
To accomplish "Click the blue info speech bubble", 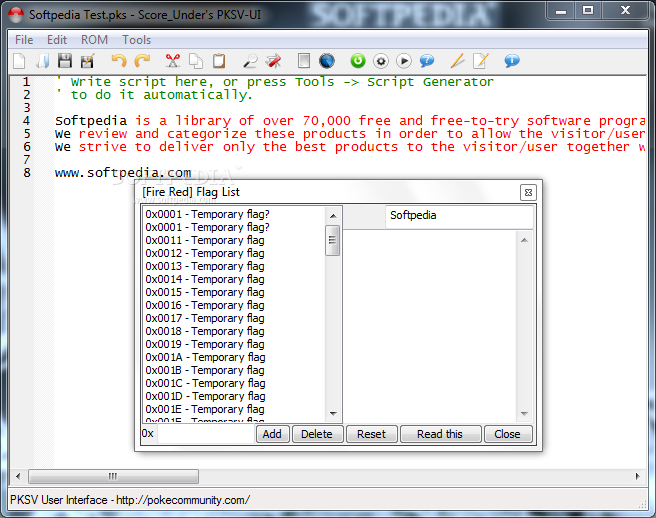I will [x=512, y=61].
